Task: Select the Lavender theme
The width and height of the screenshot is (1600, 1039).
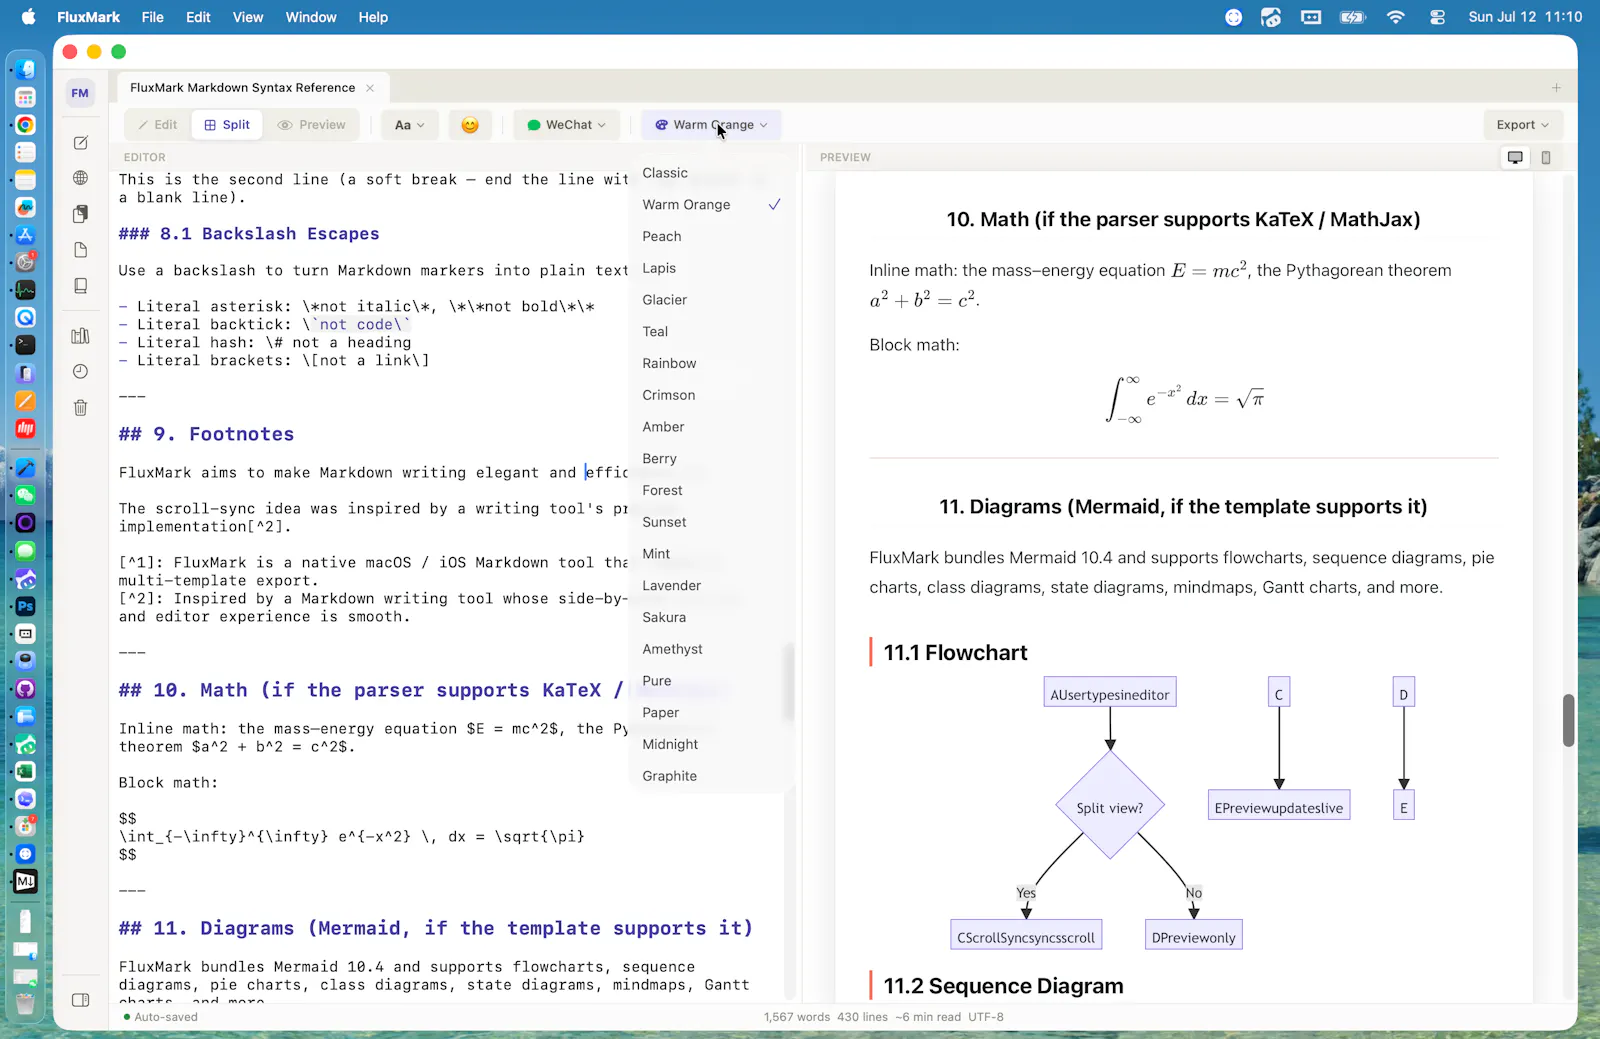Action: 712,586
